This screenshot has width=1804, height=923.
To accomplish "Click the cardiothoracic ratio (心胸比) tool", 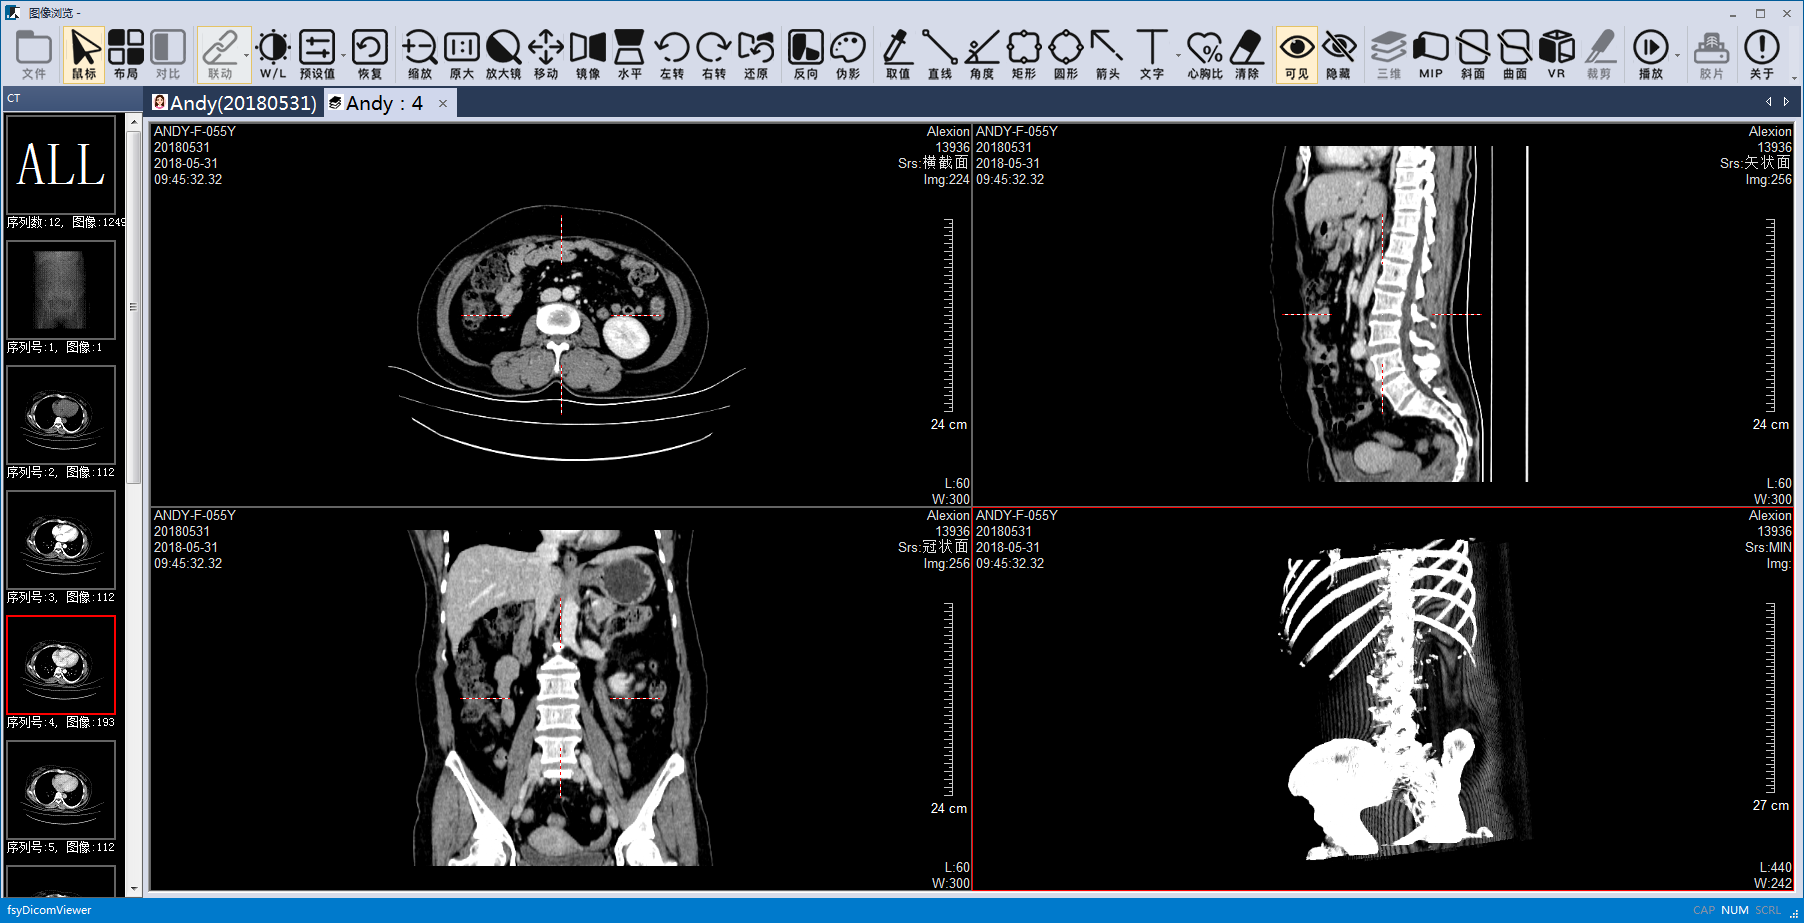I will (1204, 55).
